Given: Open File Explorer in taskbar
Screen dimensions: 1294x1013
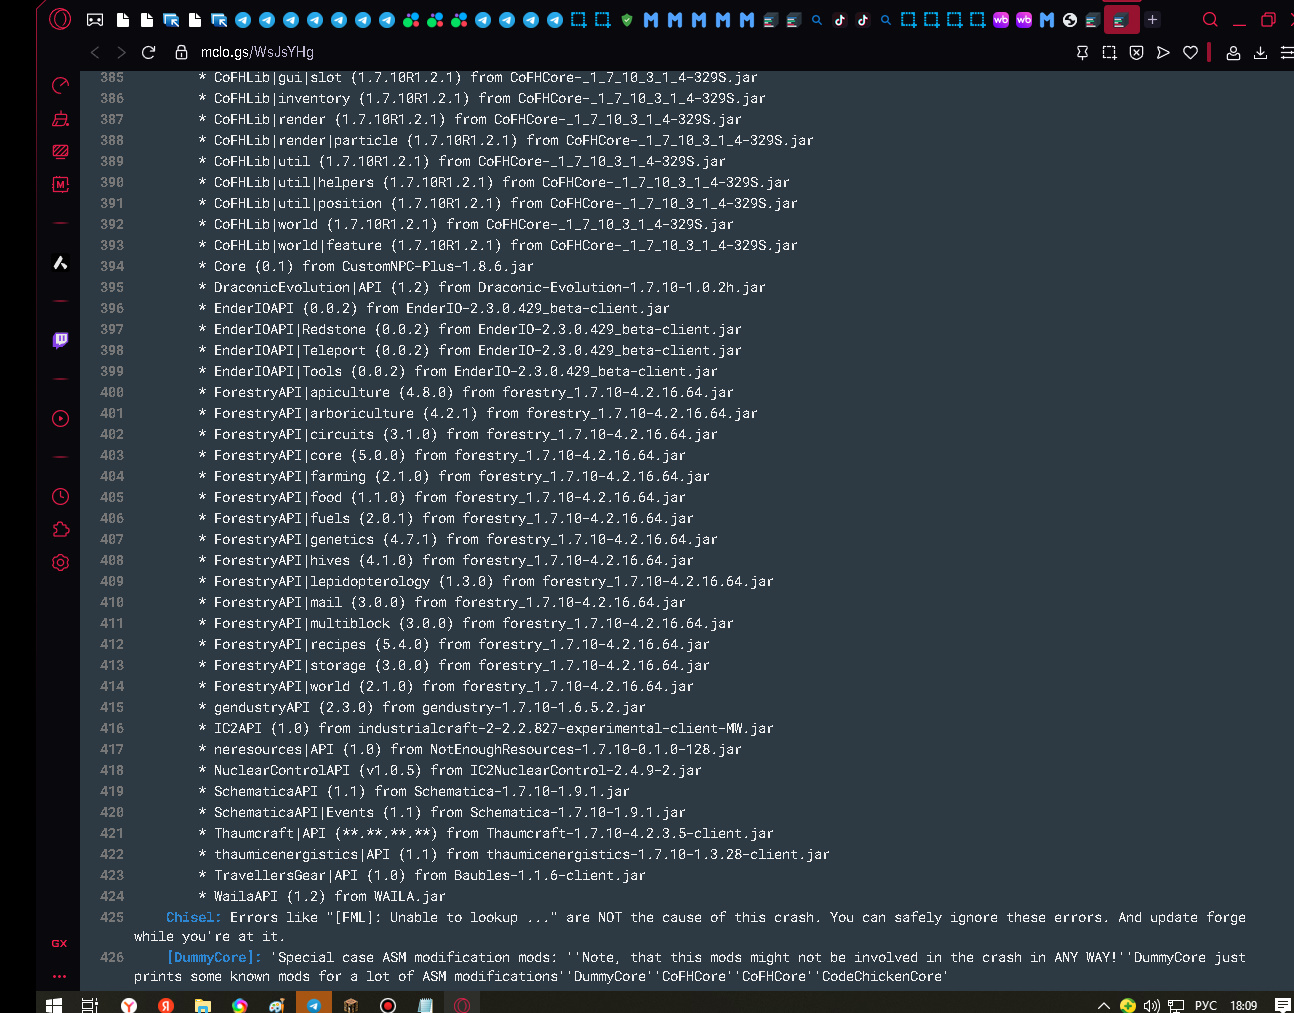Looking at the screenshot, I should (x=203, y=1004).
